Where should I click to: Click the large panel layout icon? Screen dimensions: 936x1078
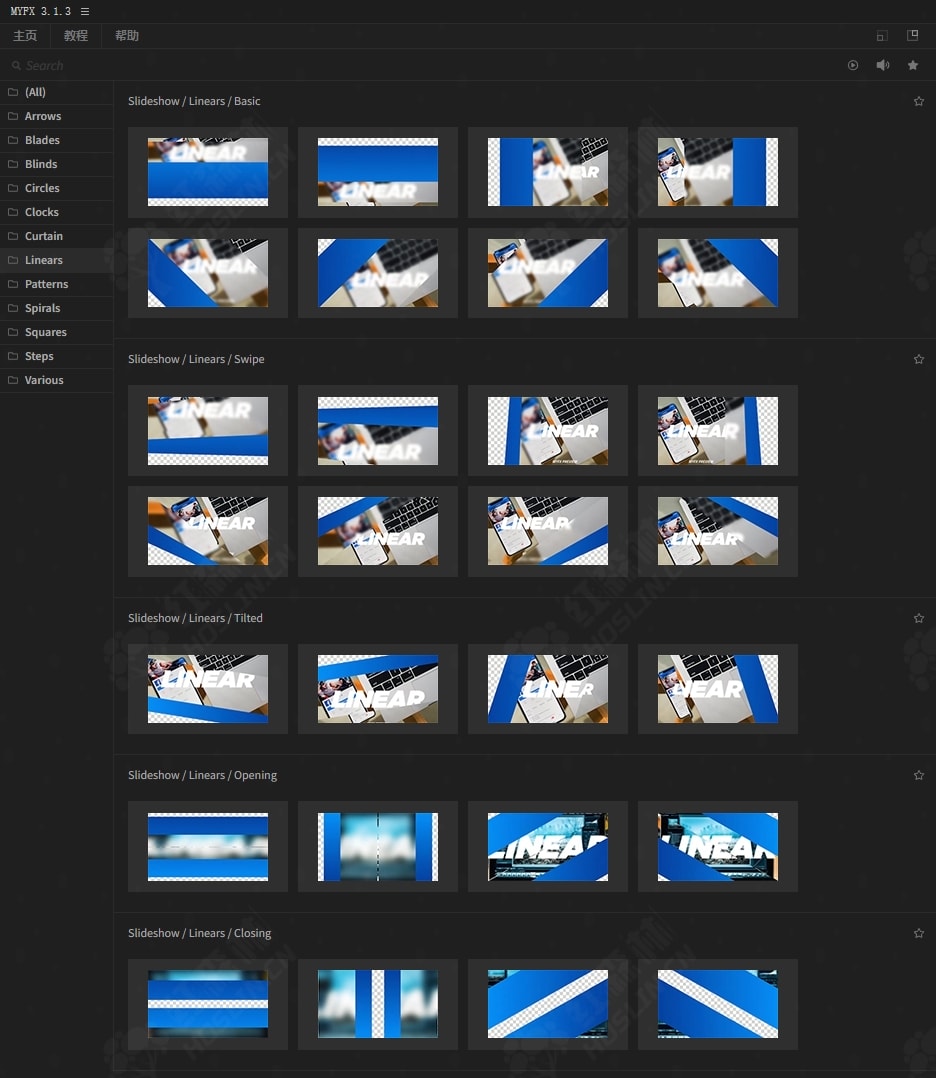coord(913,35)
